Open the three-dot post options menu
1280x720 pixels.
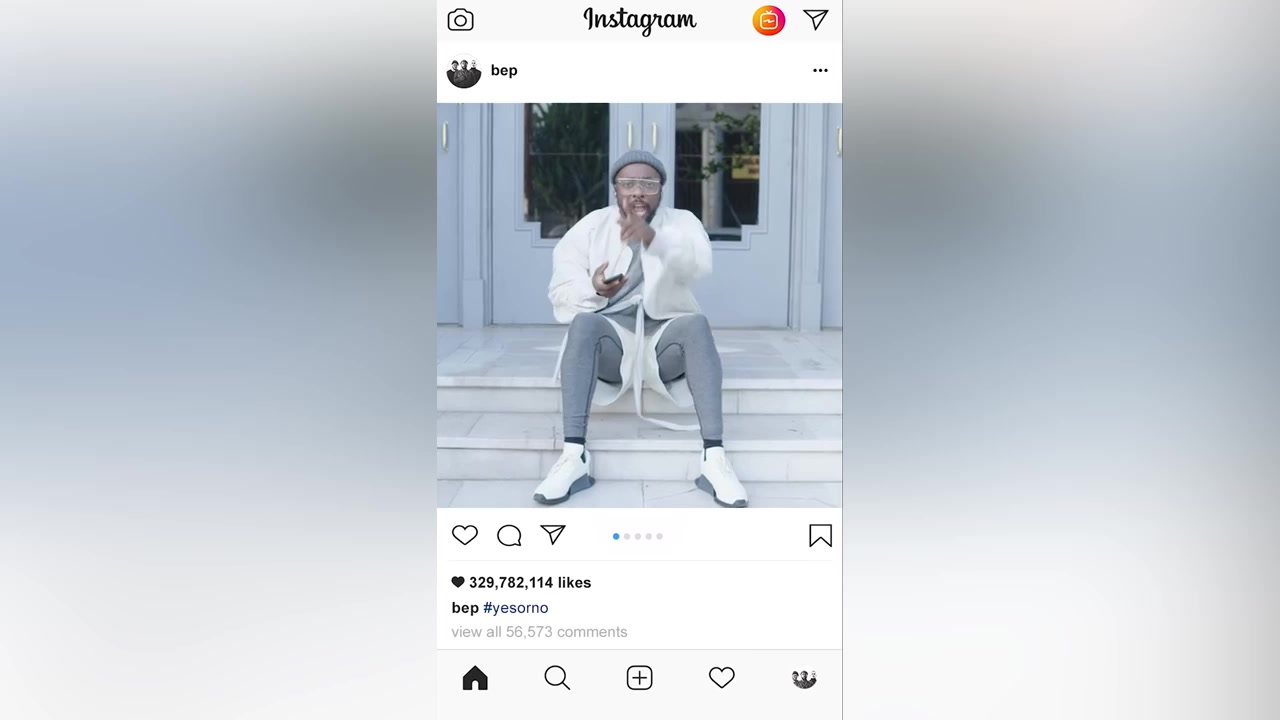820,70
